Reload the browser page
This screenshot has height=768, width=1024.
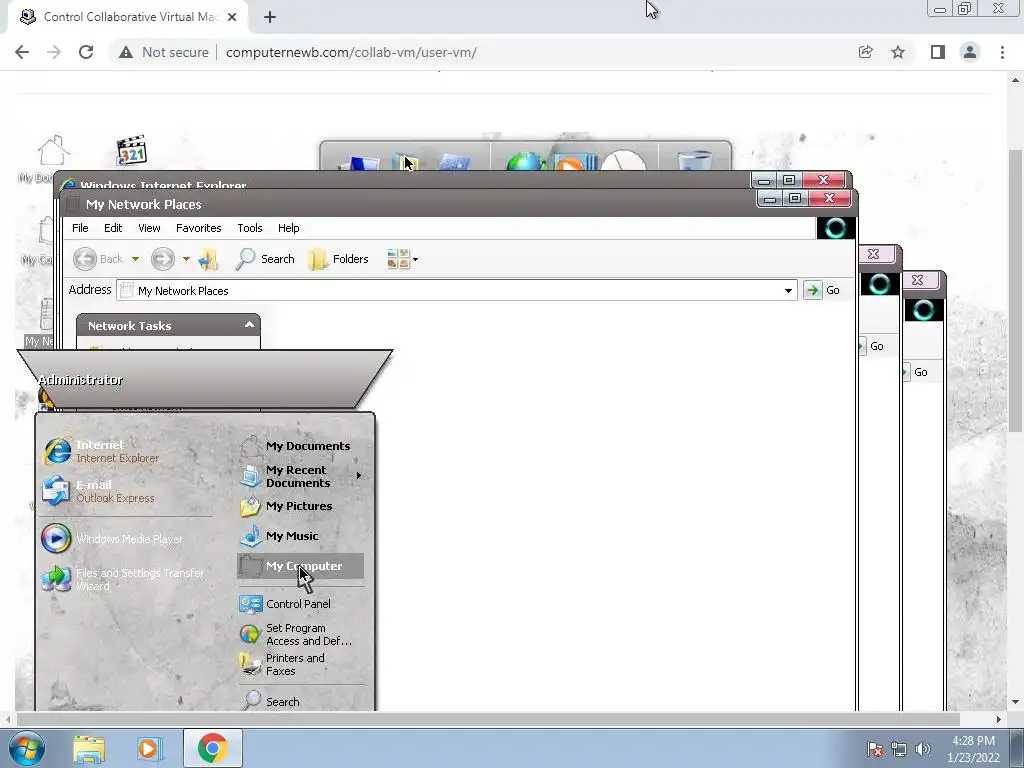[86, 52]
